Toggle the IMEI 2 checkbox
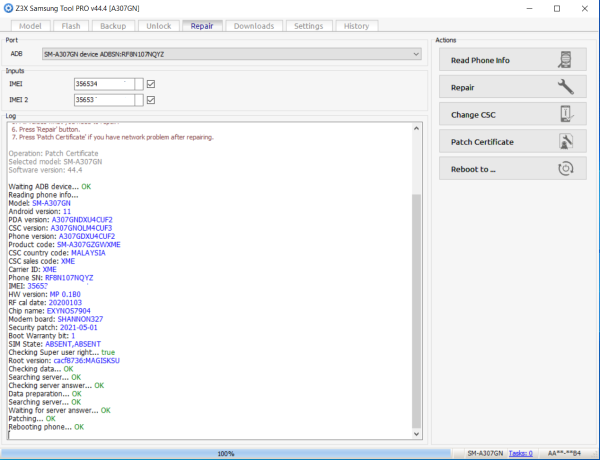The image size is (600, 460). (x=151, y=100)
